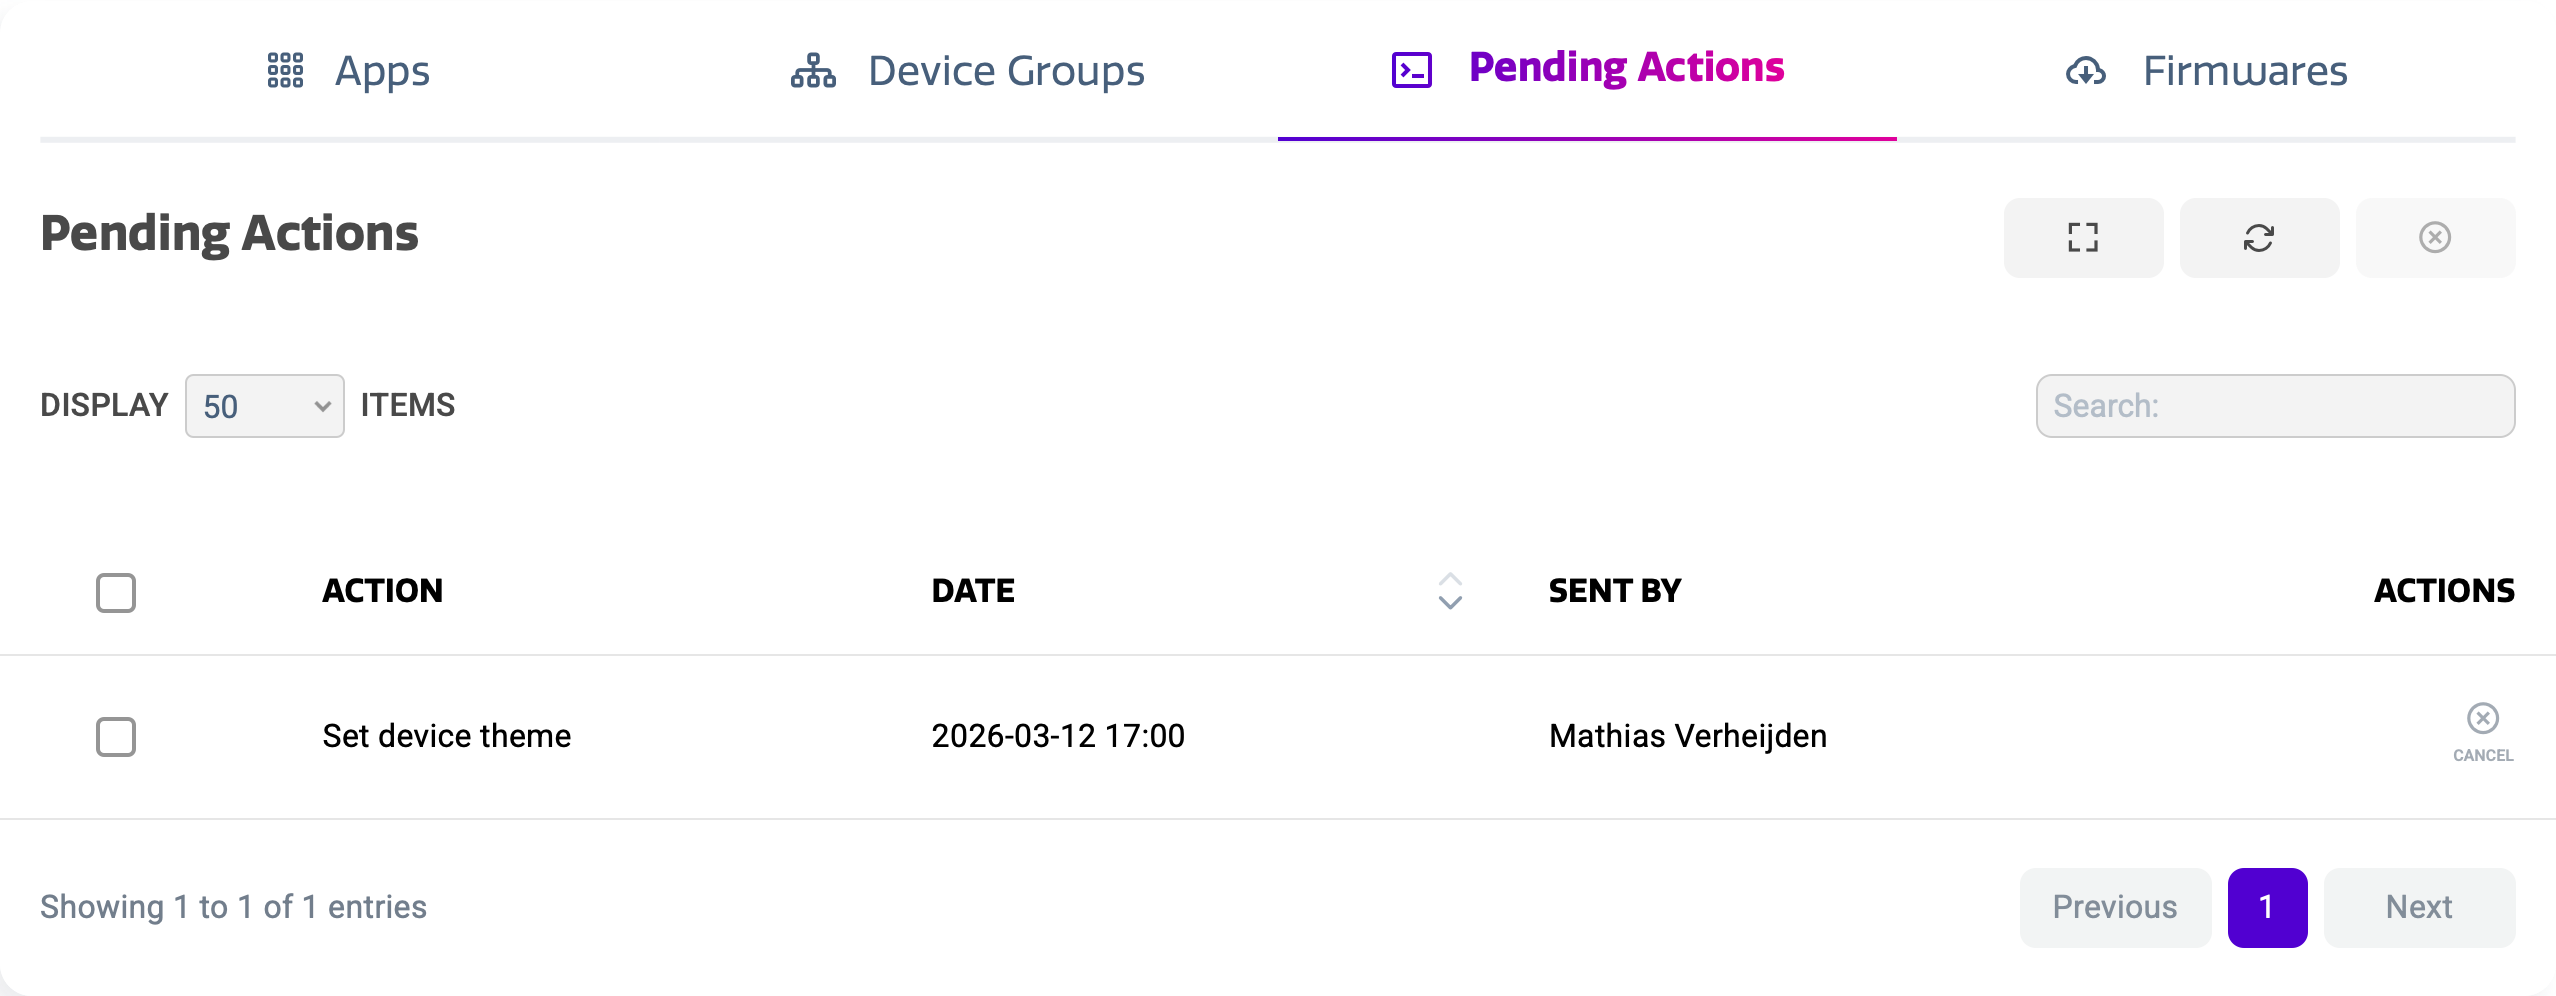Check the Set device theme row checkbox

tap(116, 737)
